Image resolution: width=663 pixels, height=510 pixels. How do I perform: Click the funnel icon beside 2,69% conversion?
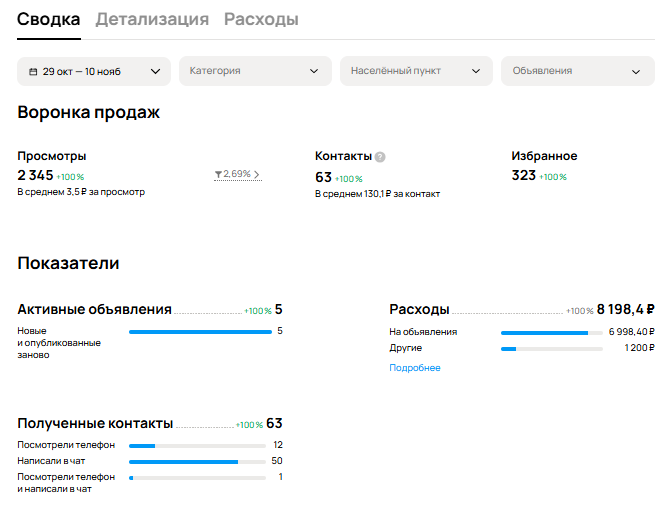pyautogui.click(x=218, y=175)
